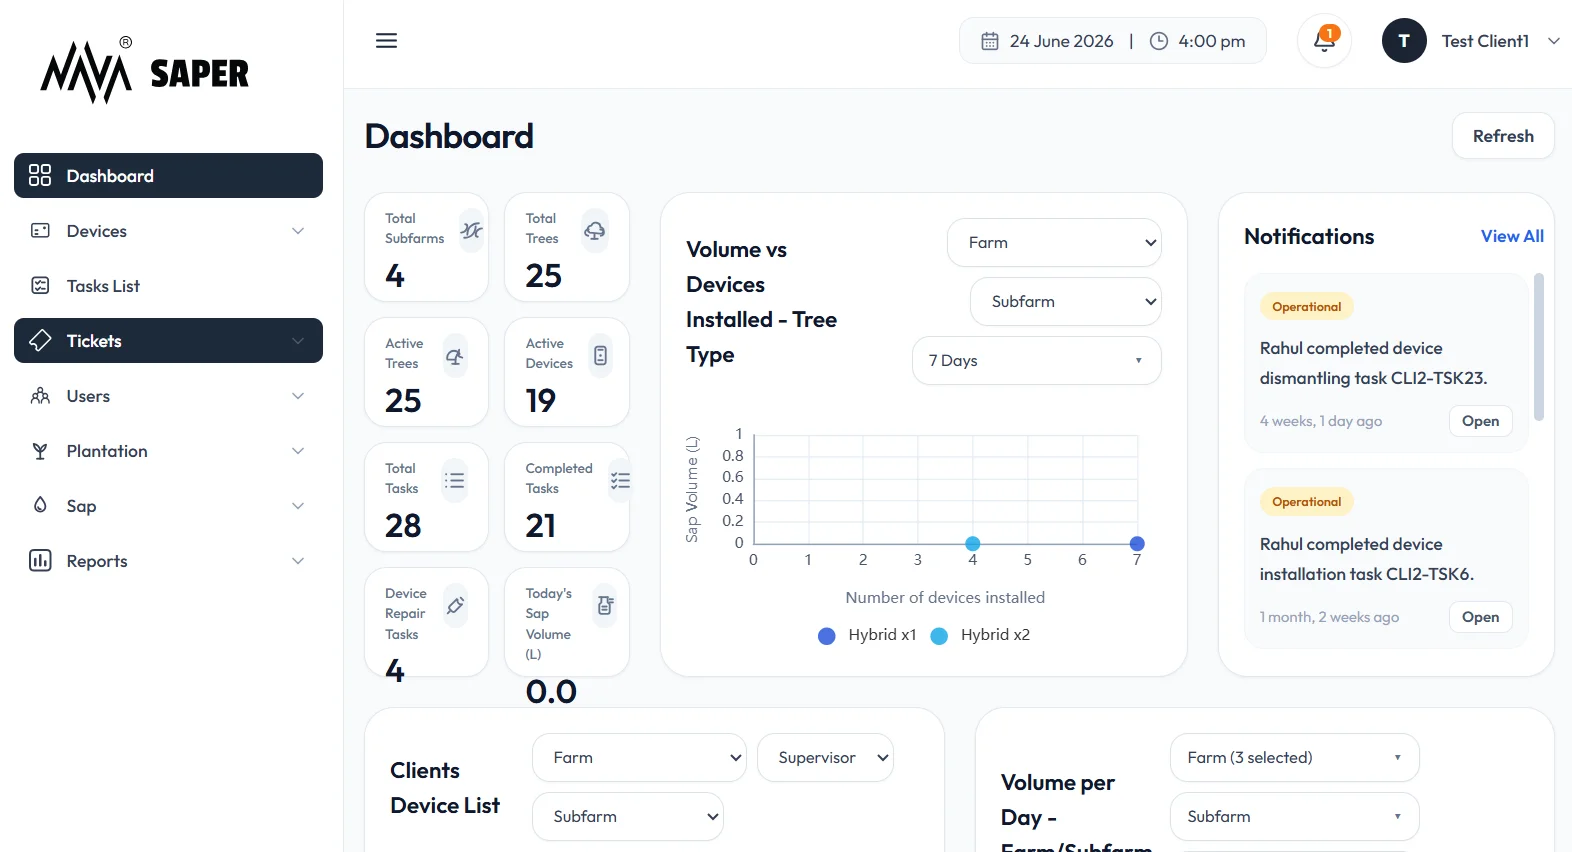This screenshot has height=852, width=1572.
Task: Open the Tasks List menu item
Action: [x=168, y=286]
